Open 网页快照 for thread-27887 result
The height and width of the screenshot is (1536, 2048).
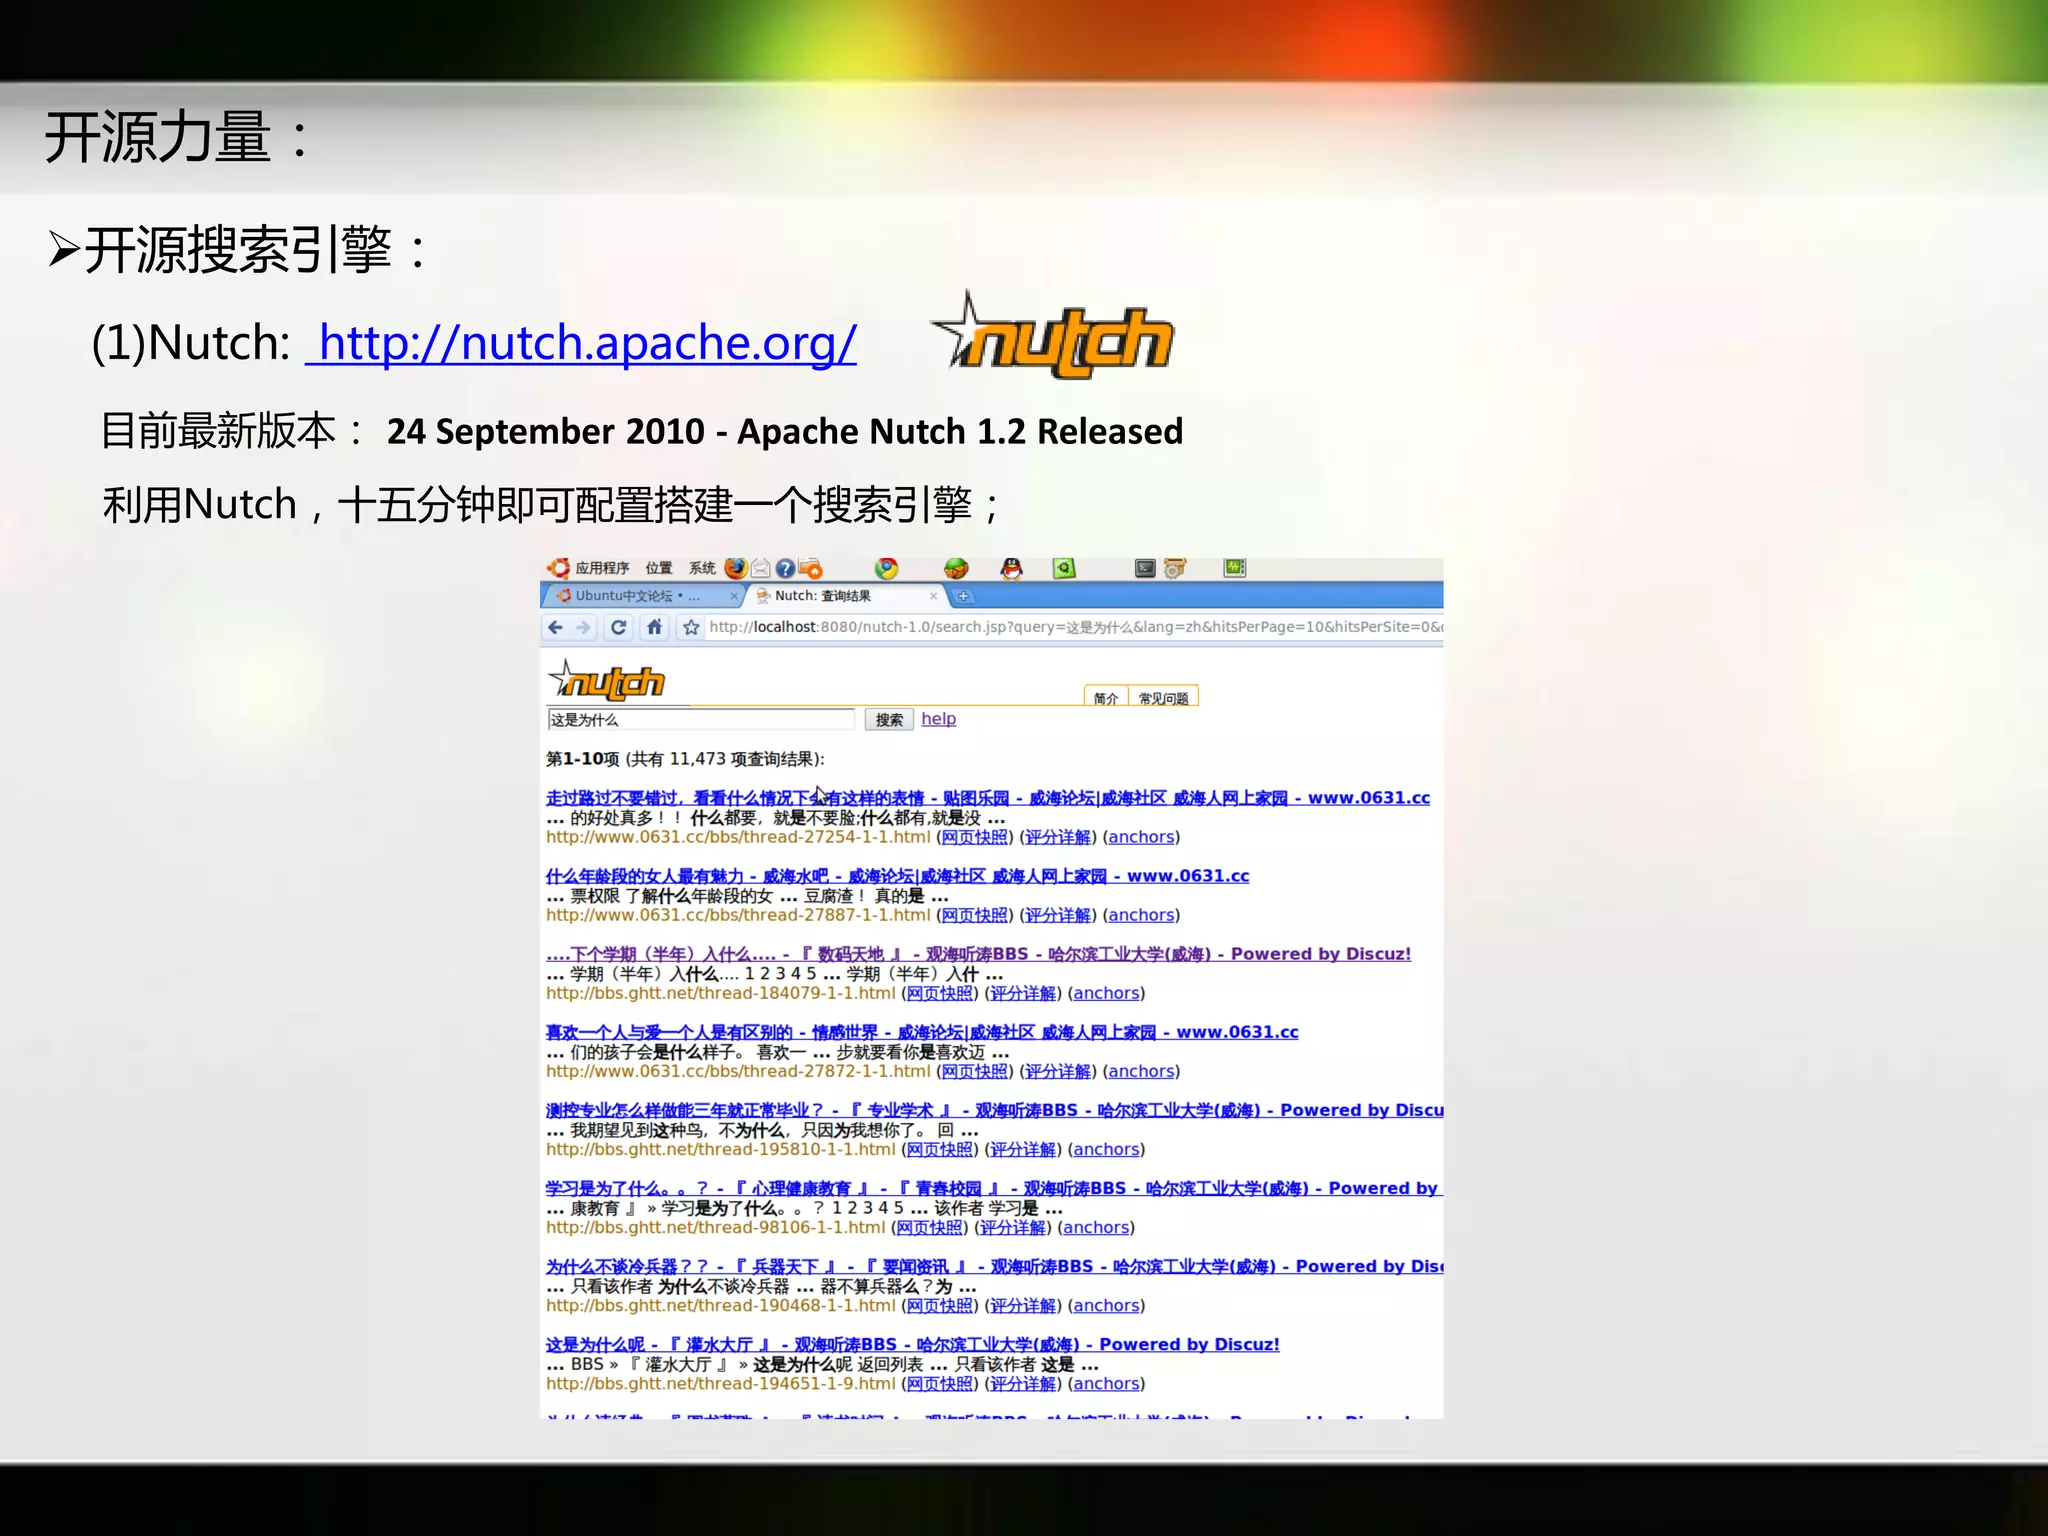pyautogui.click(x=975, y=915)
